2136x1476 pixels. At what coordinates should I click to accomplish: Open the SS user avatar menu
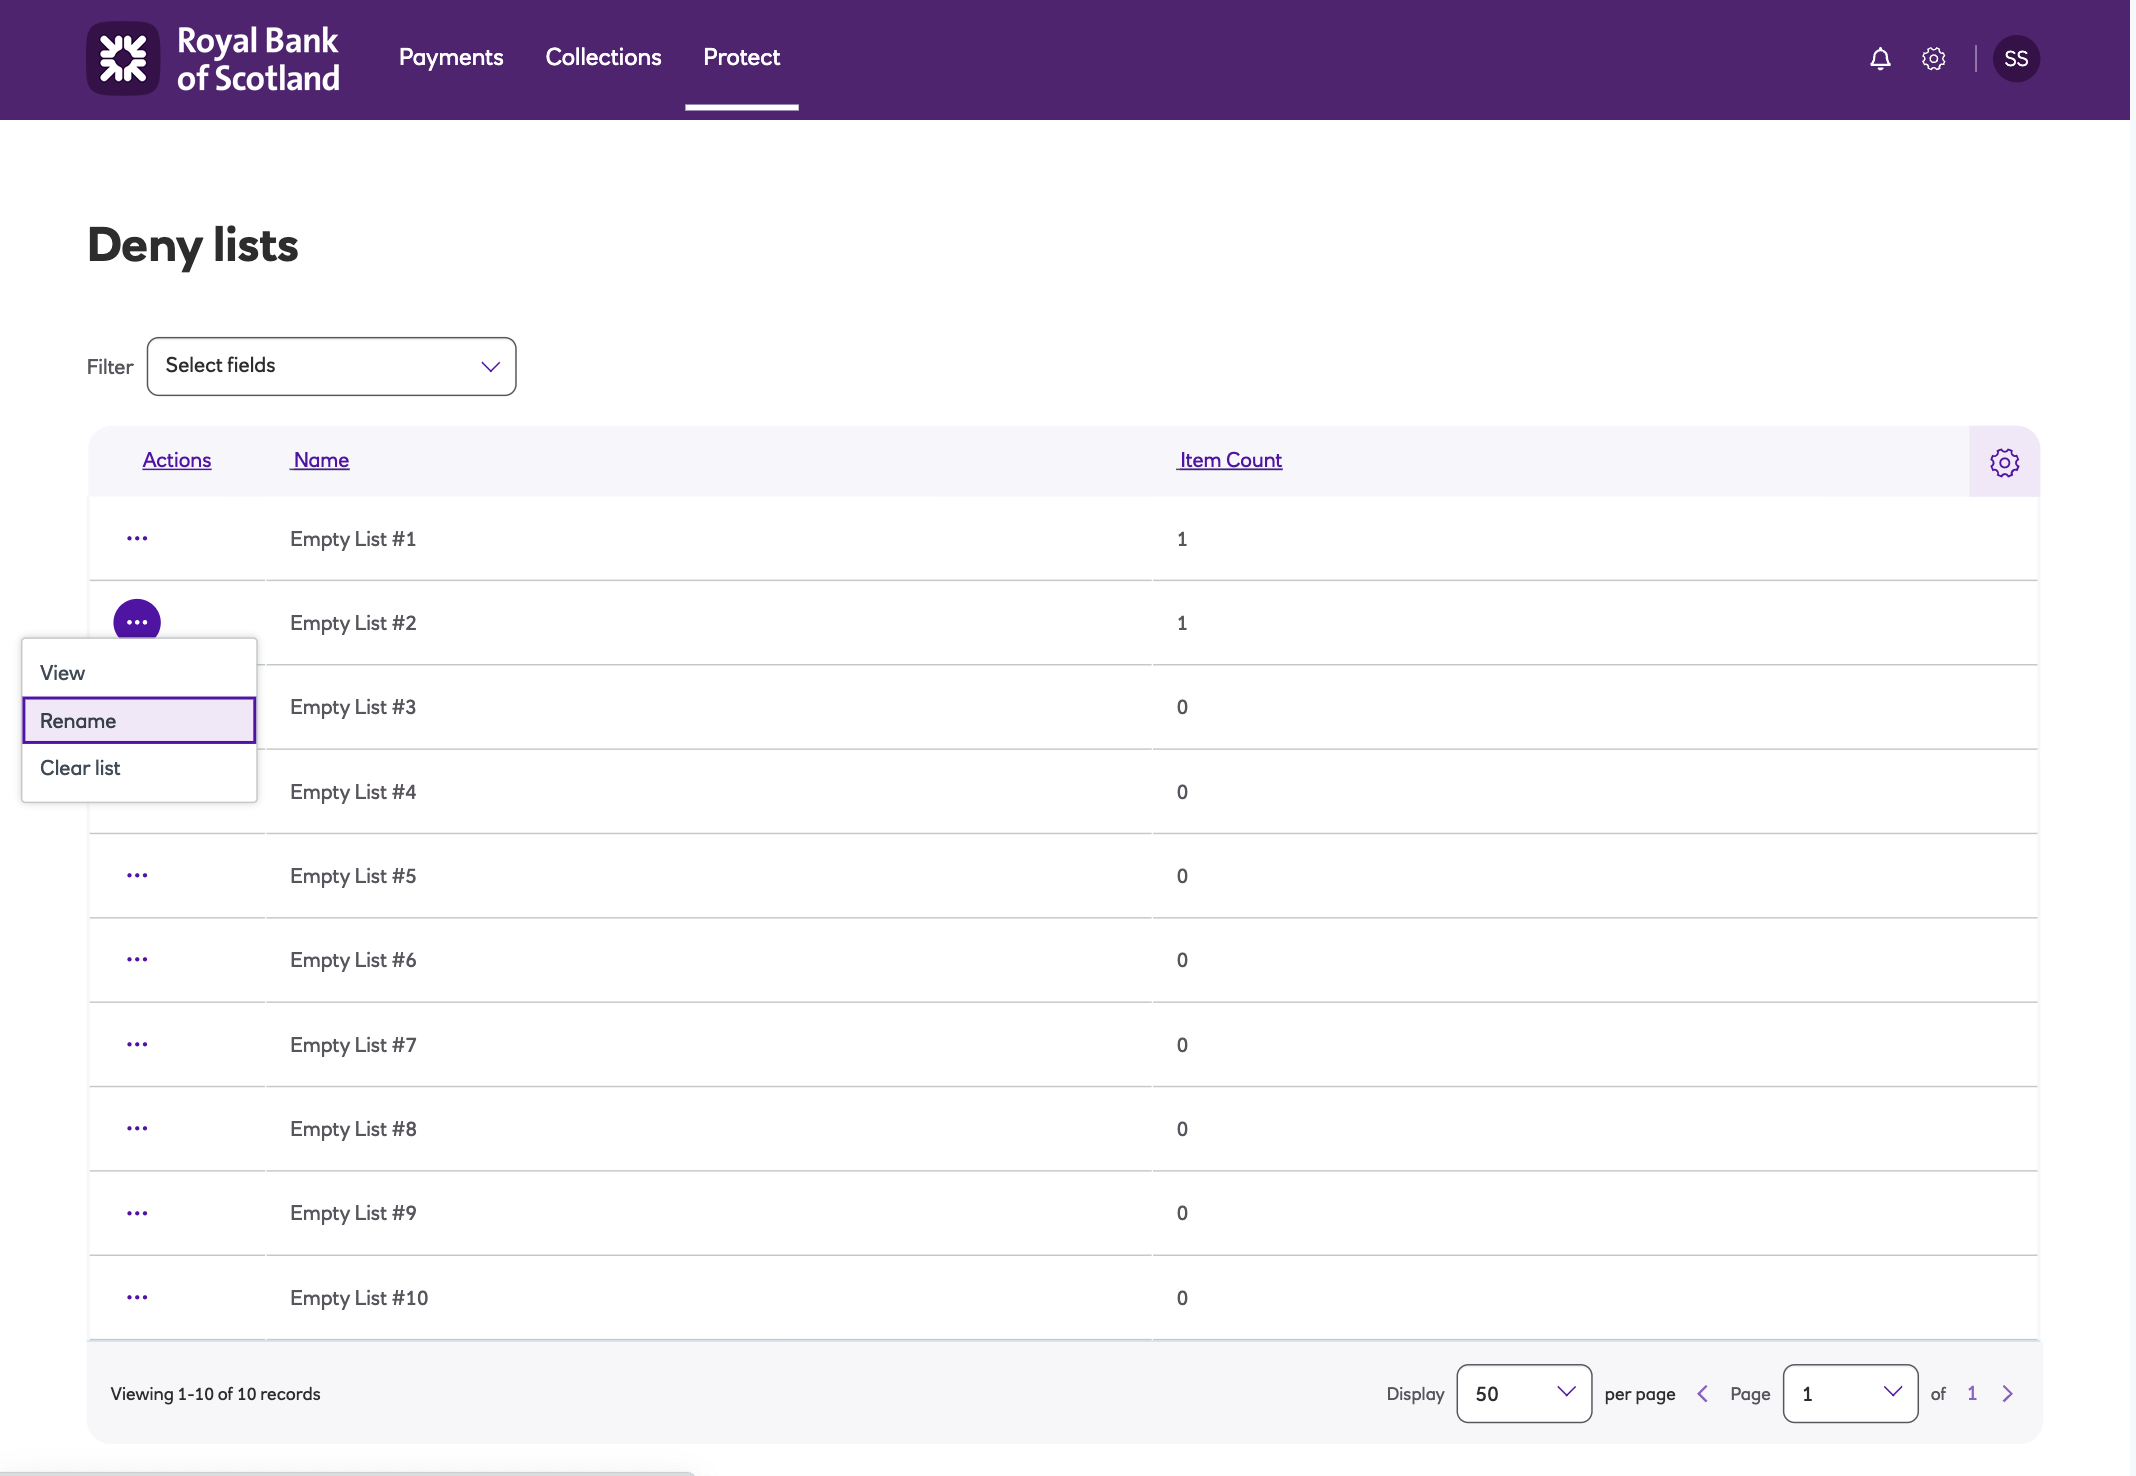[x=2016, y=59]
